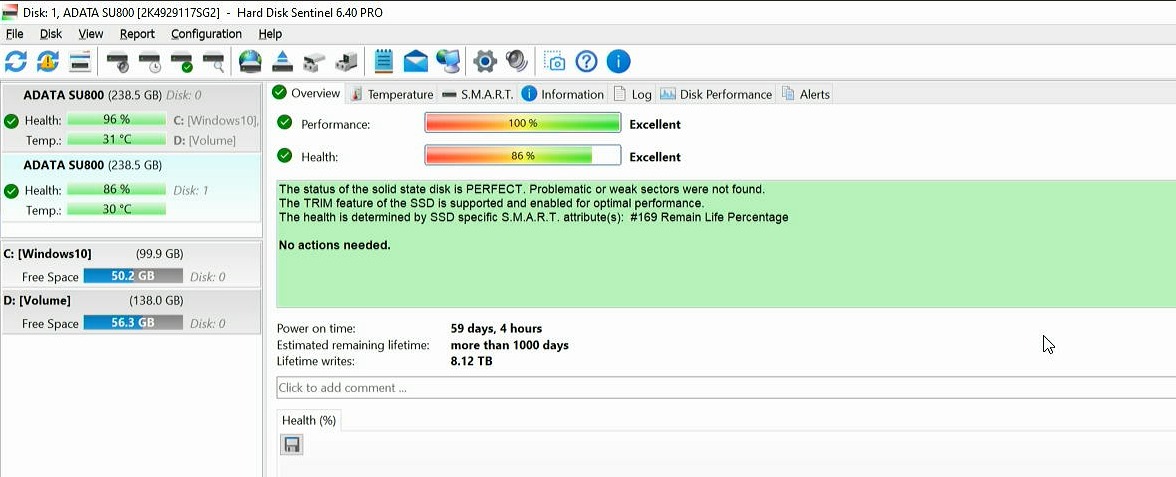Viewport: 1176px width, 477px height.
Task: Open the Report menu
Action: pos(137,34)
